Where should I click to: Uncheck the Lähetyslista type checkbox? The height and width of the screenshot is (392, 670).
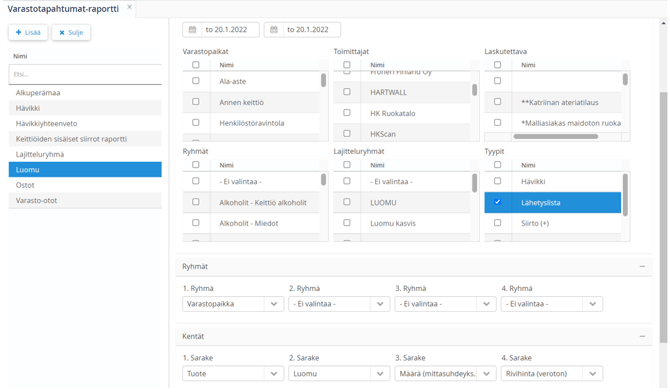click(x=497, y=202)
